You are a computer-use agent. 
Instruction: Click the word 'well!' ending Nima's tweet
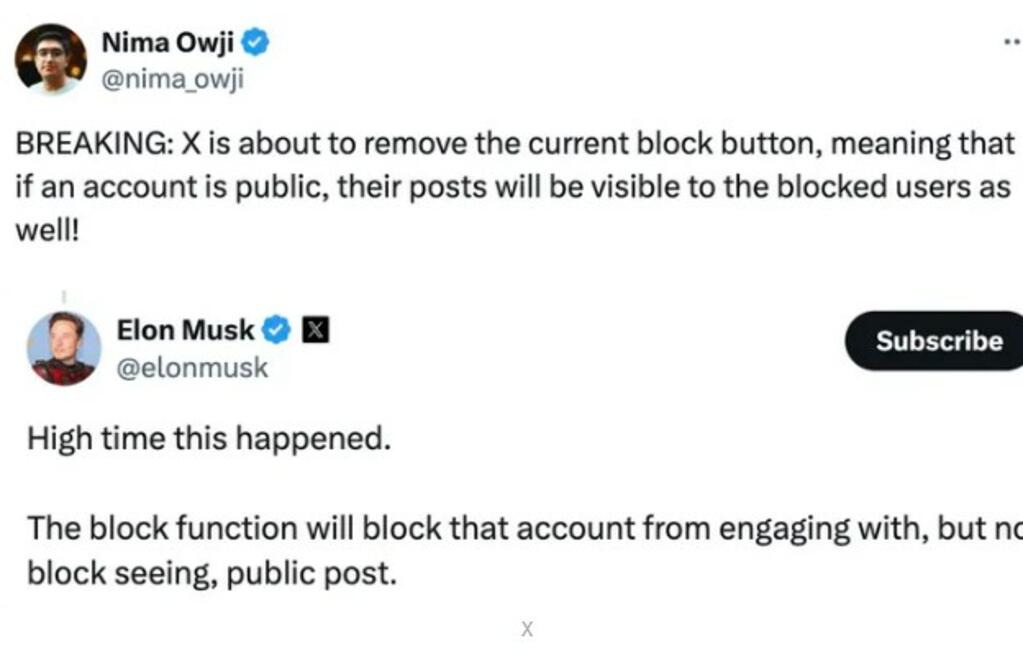[47, 231]
